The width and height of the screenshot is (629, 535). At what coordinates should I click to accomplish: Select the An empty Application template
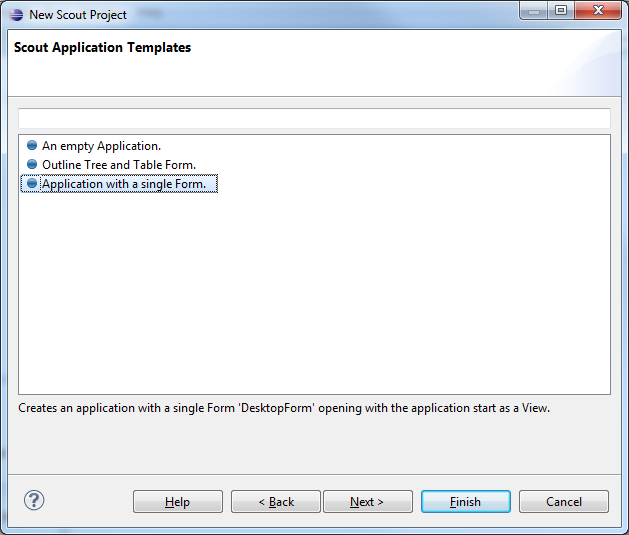[x=101, y=146]
